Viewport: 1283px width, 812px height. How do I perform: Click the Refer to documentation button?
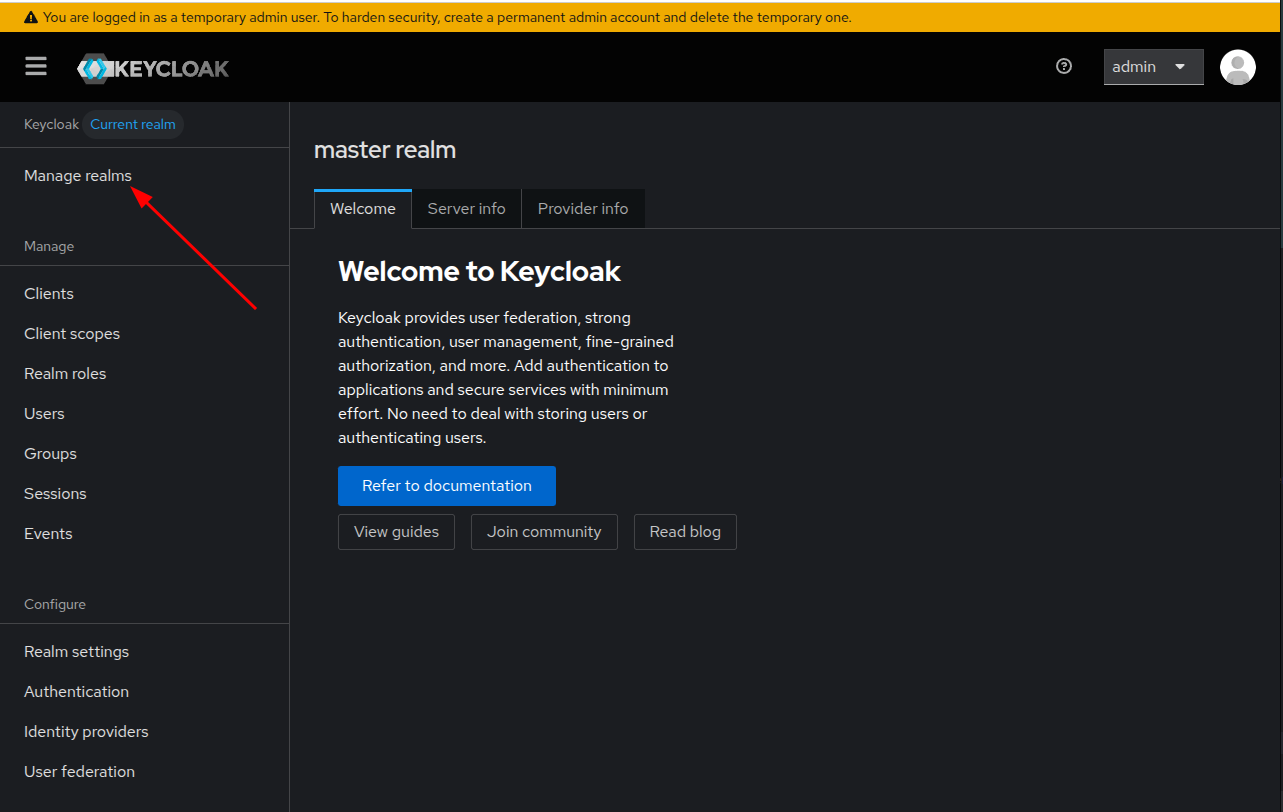pos(447,486)
